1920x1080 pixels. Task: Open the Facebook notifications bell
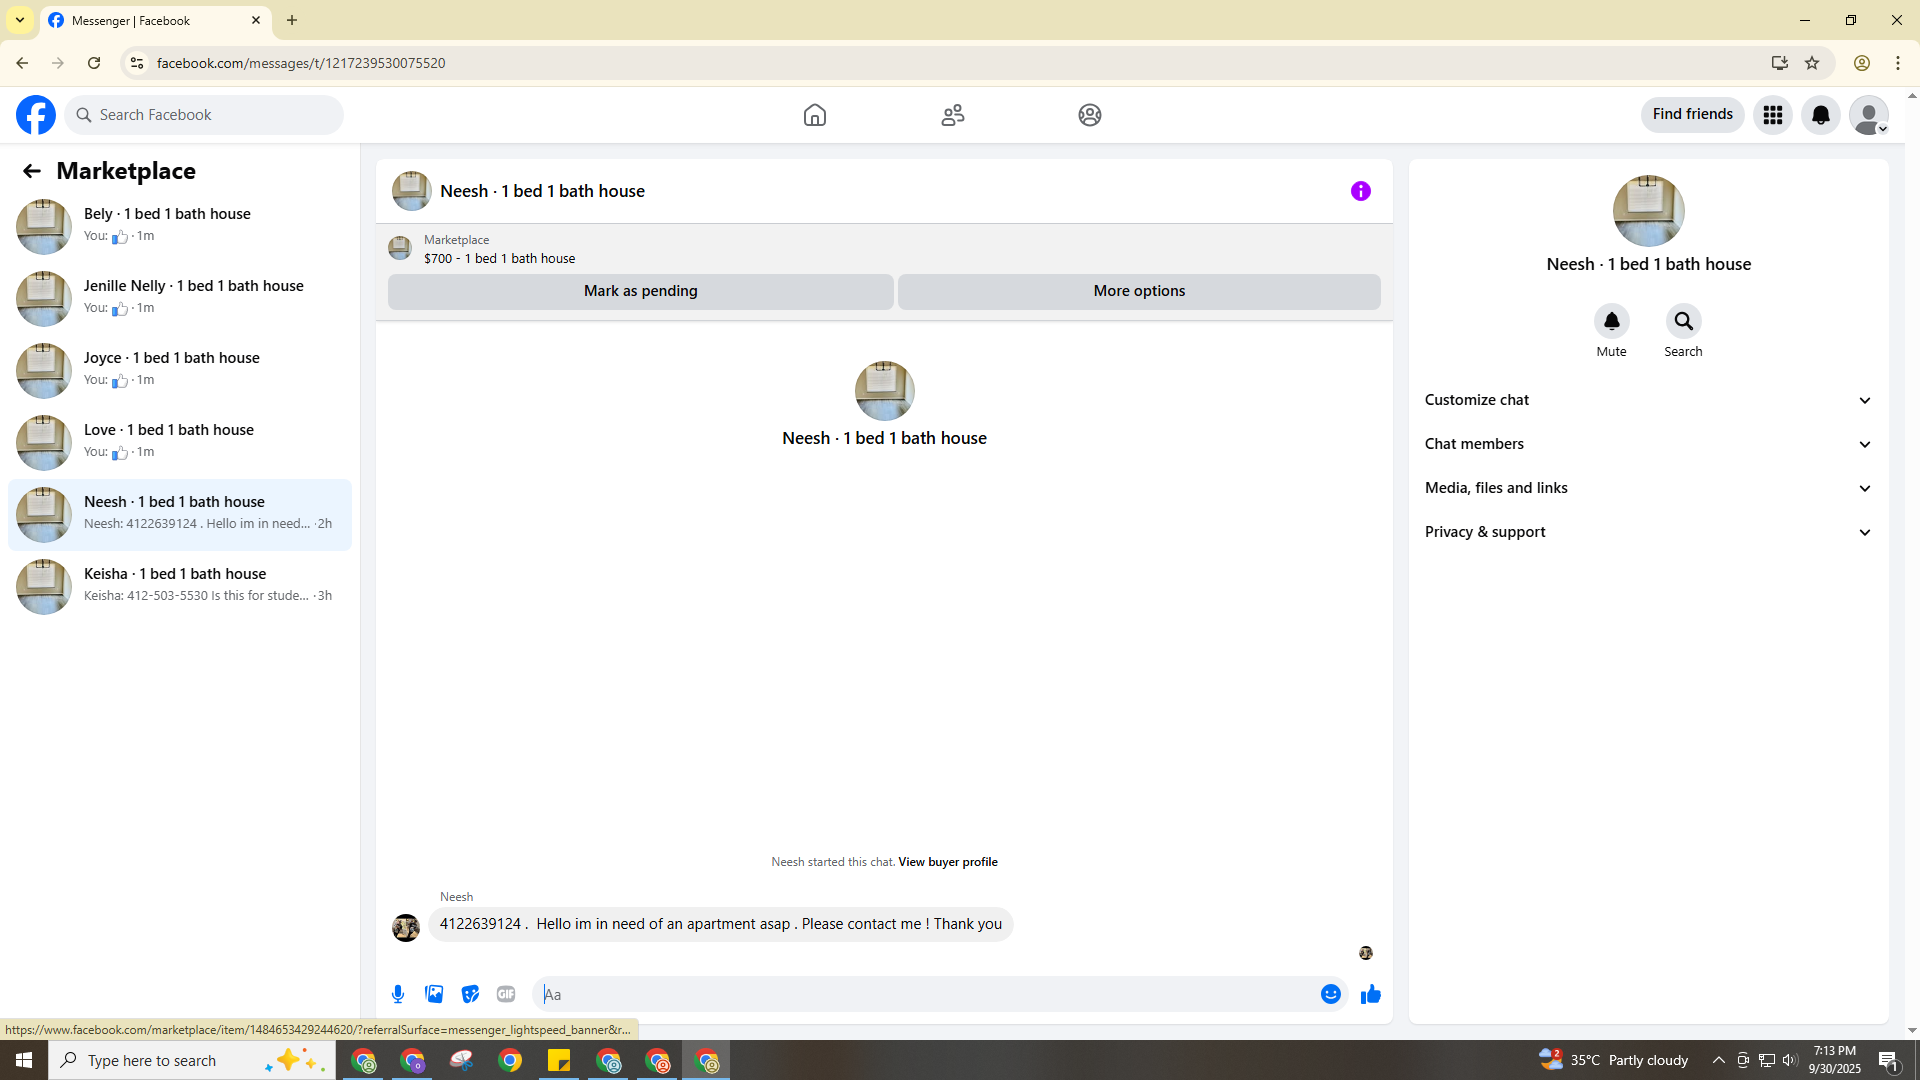click(1821, 115)
